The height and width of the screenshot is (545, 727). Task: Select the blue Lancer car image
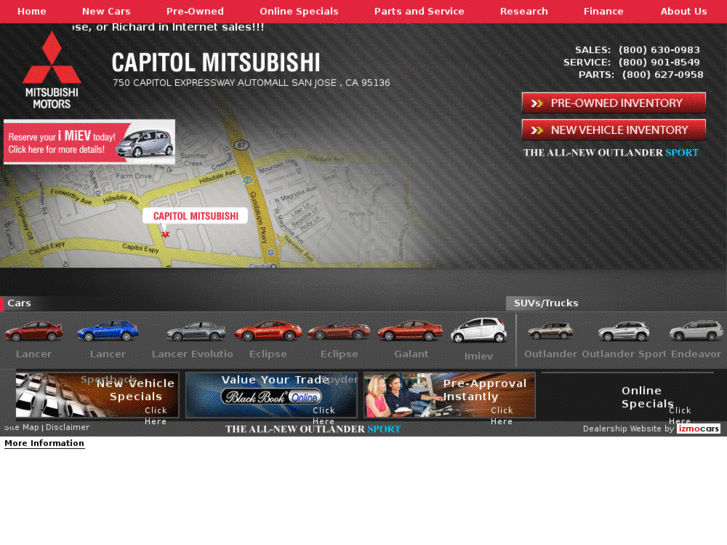point(108,331)
